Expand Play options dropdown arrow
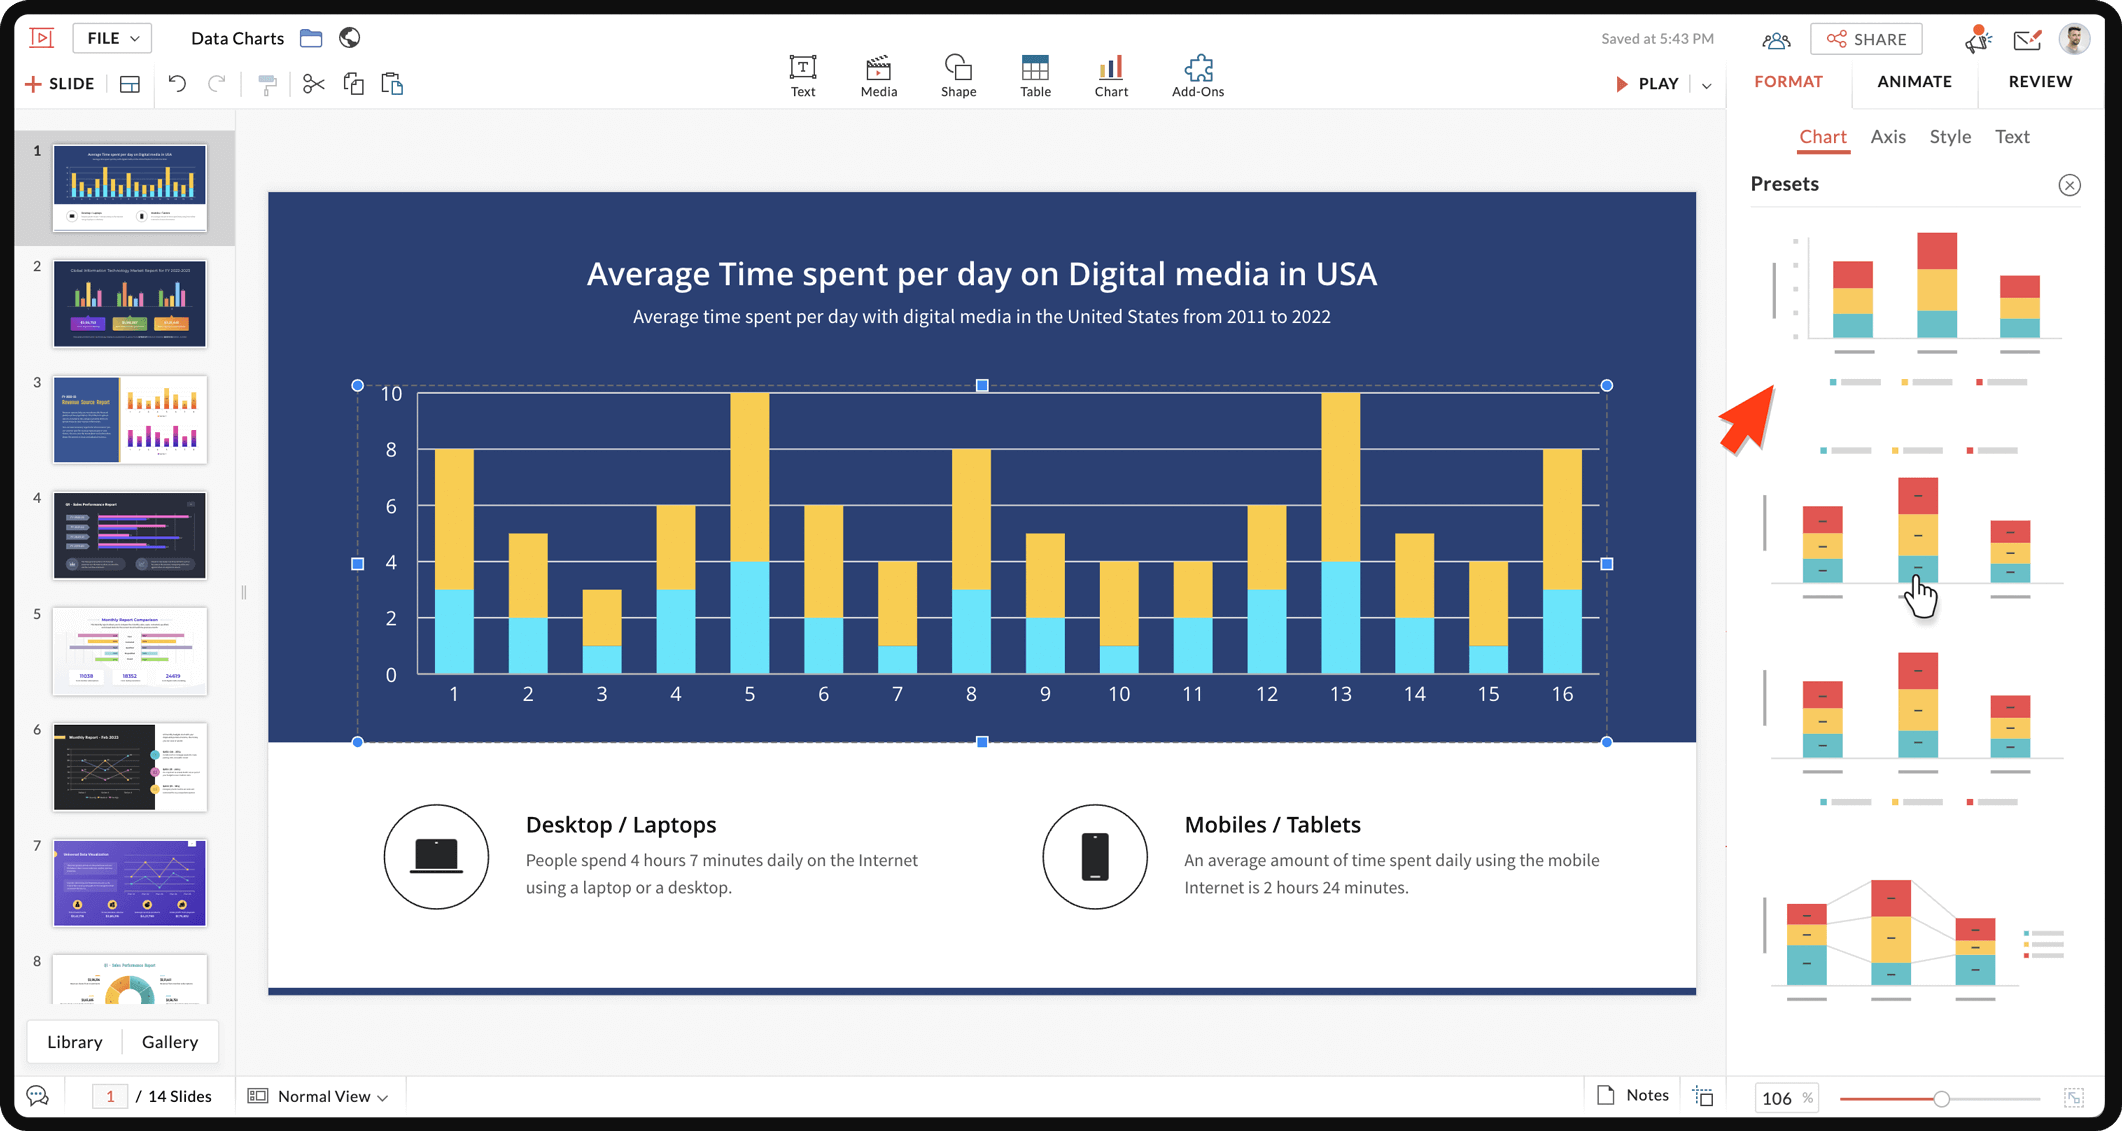Screen dimensions: 2122x1131 tap(1707, 85)
